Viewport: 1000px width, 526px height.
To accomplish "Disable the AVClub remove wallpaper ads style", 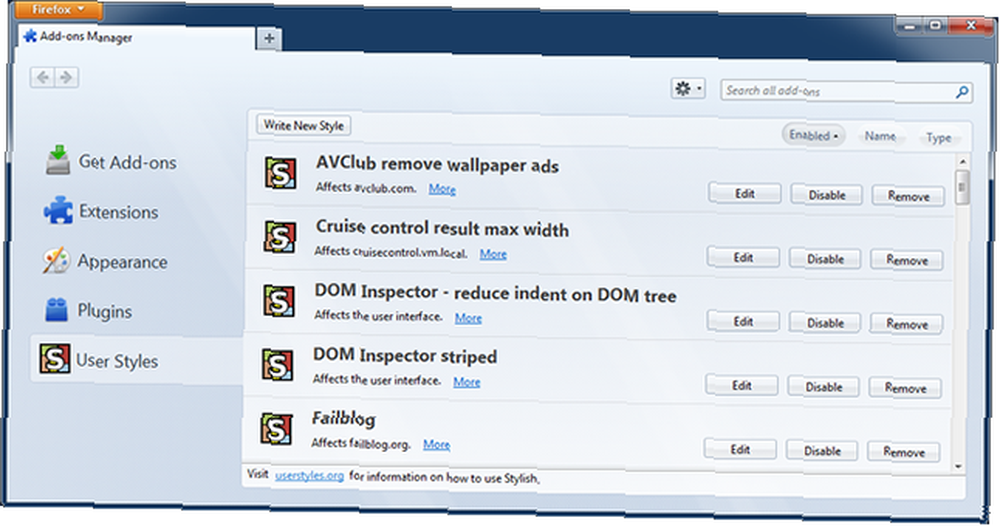I will click(x=827, y=194).
